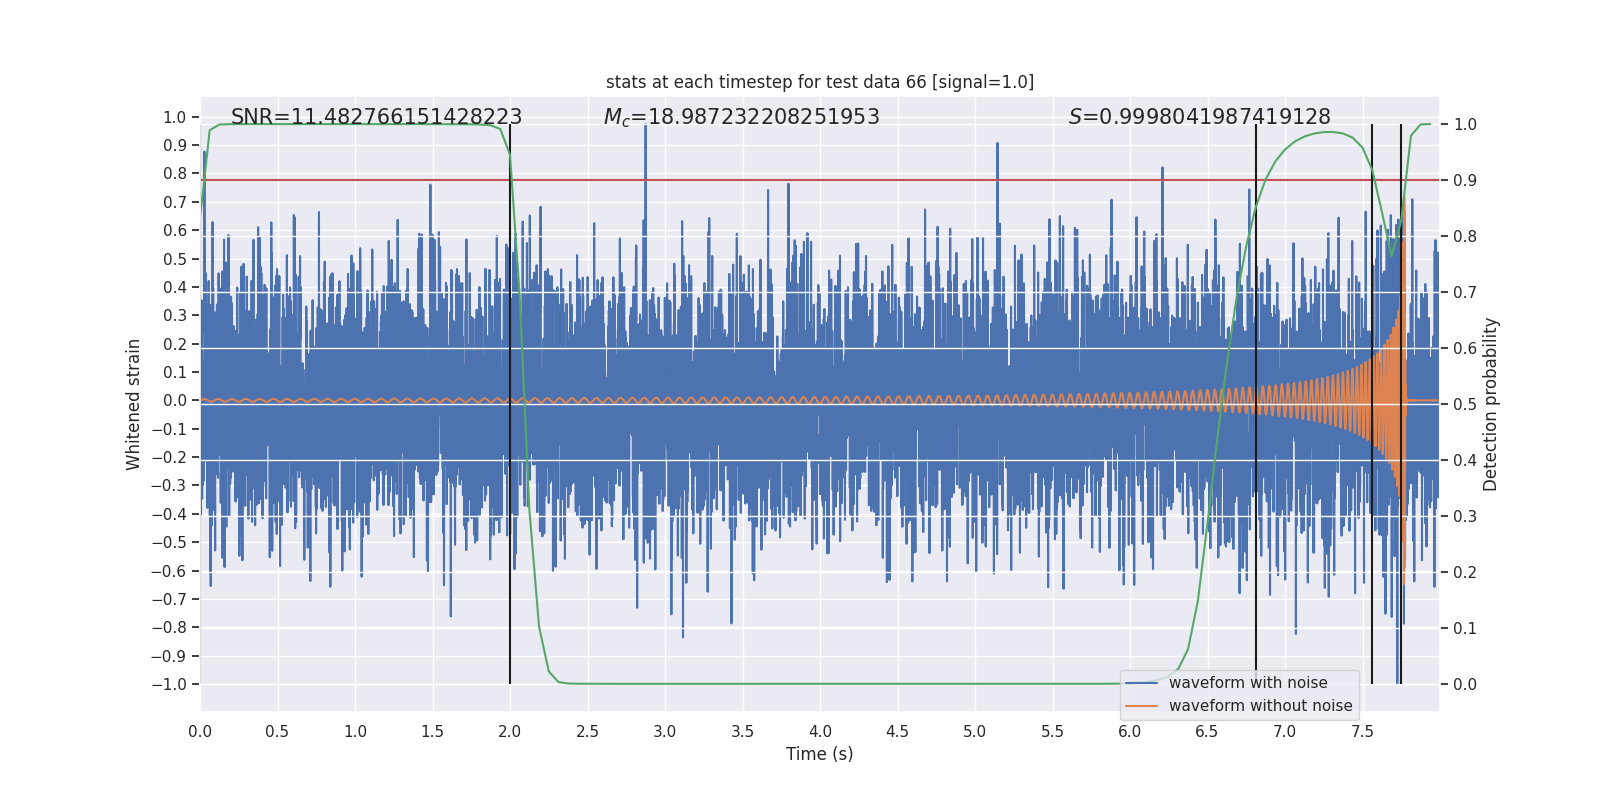1600x800 pixels.
Task: Click the 2.0 tick on the time axis
Action: pyautogui.click(x=510, y=731)
